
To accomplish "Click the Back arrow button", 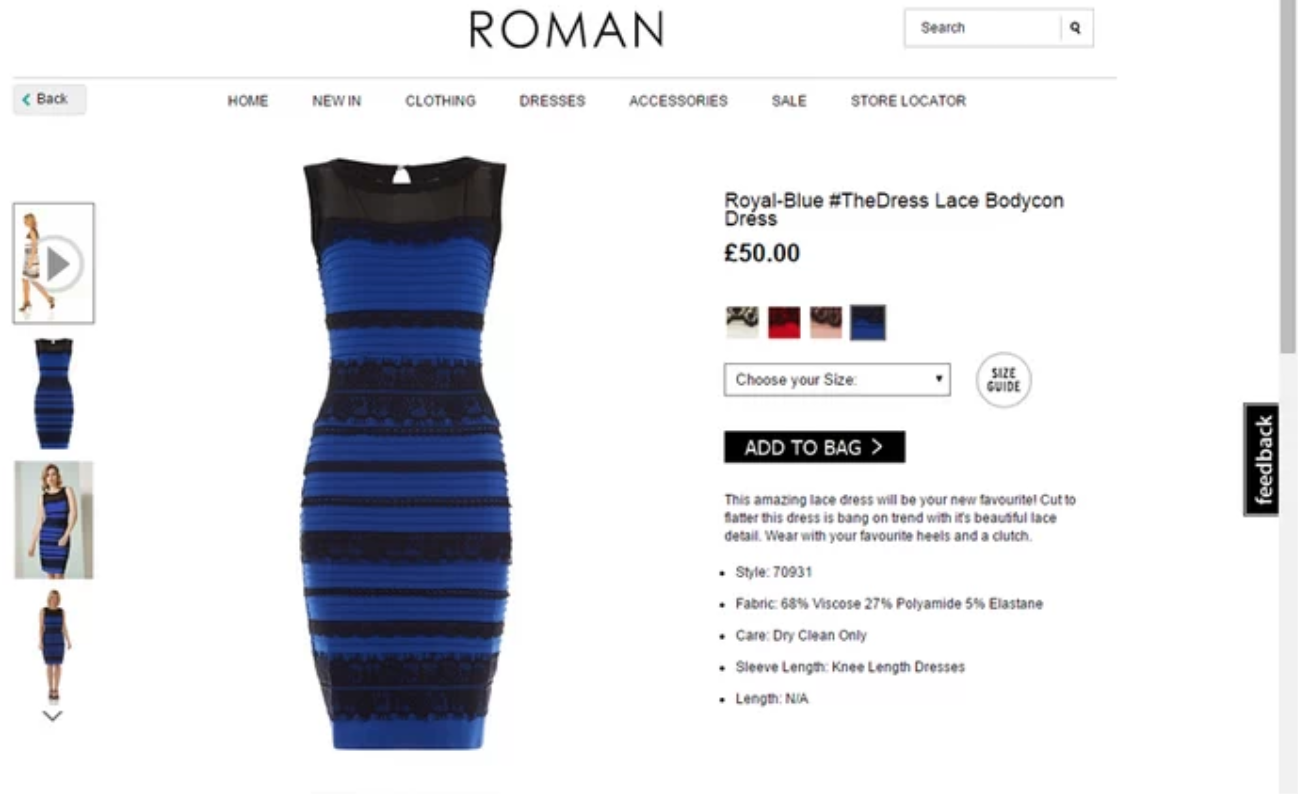I will [49, 99].
